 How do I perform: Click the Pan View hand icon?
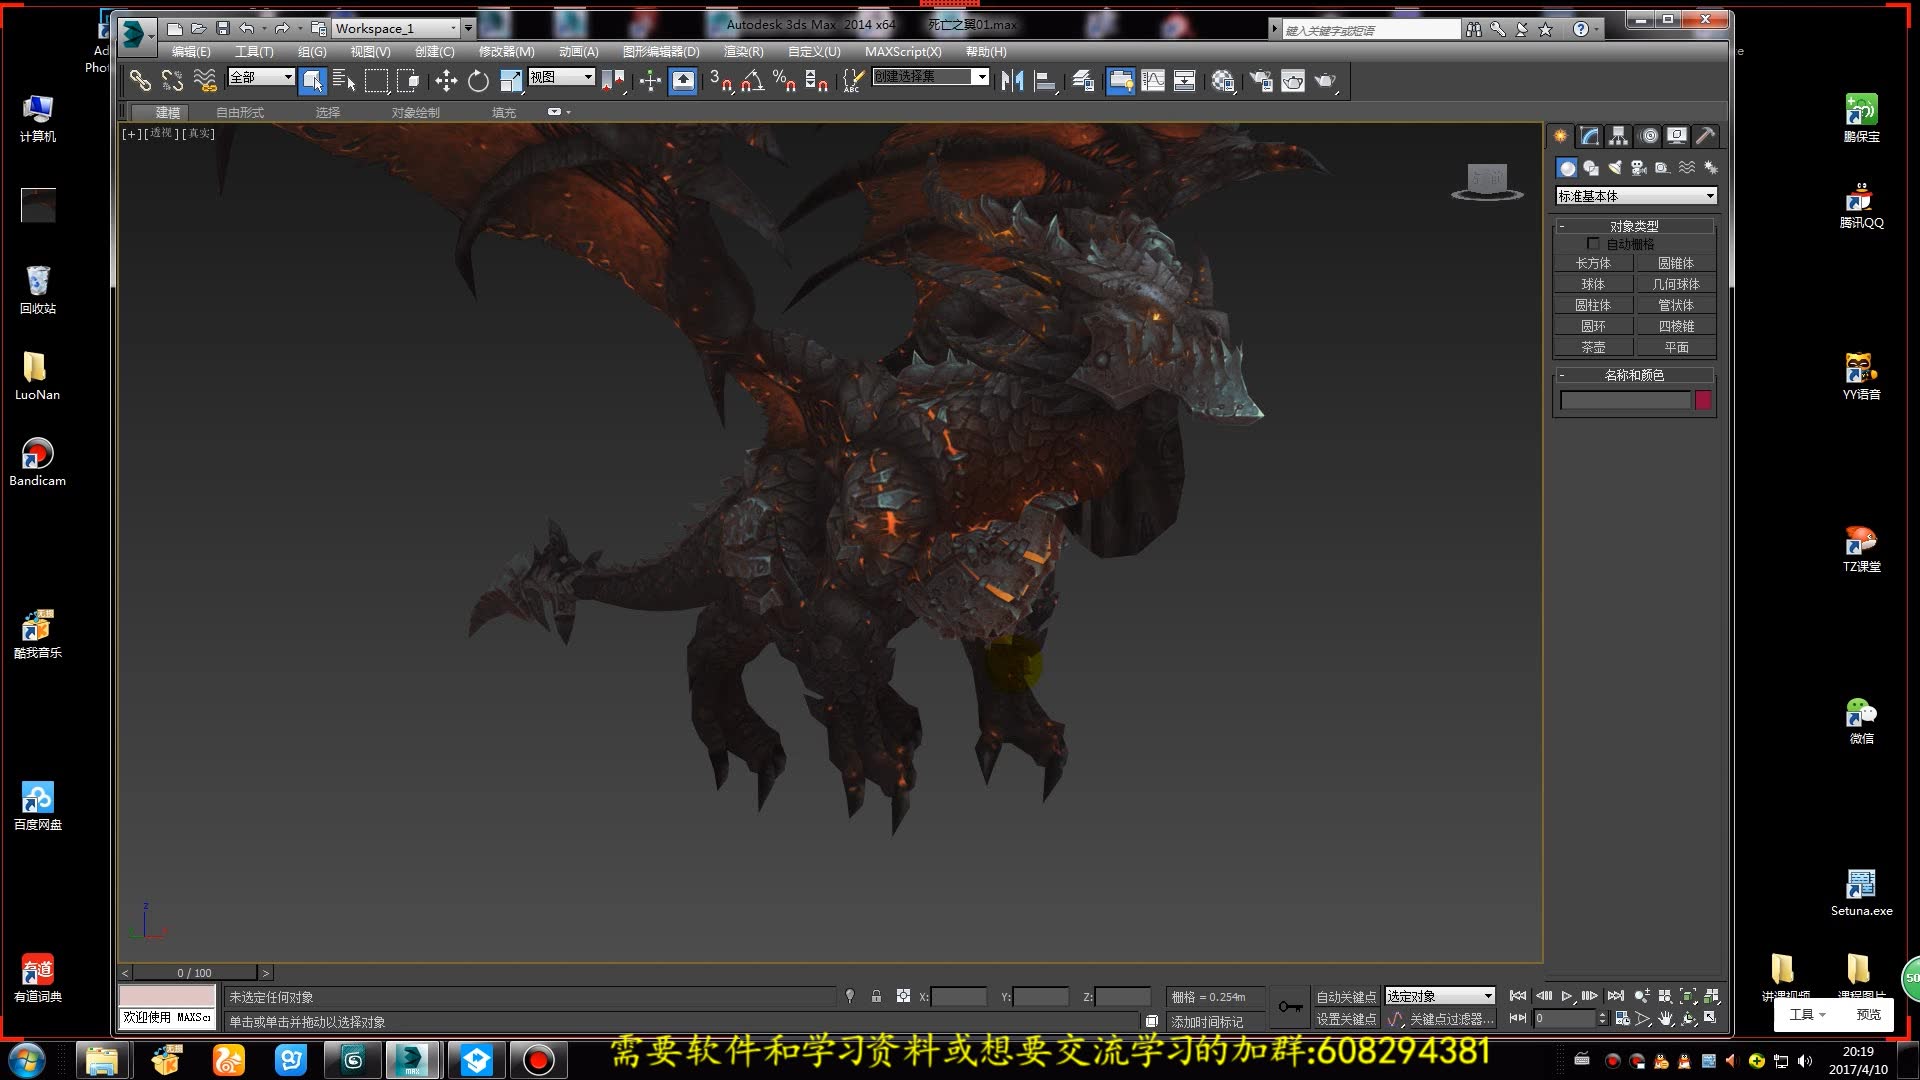coord(1666,1019)
